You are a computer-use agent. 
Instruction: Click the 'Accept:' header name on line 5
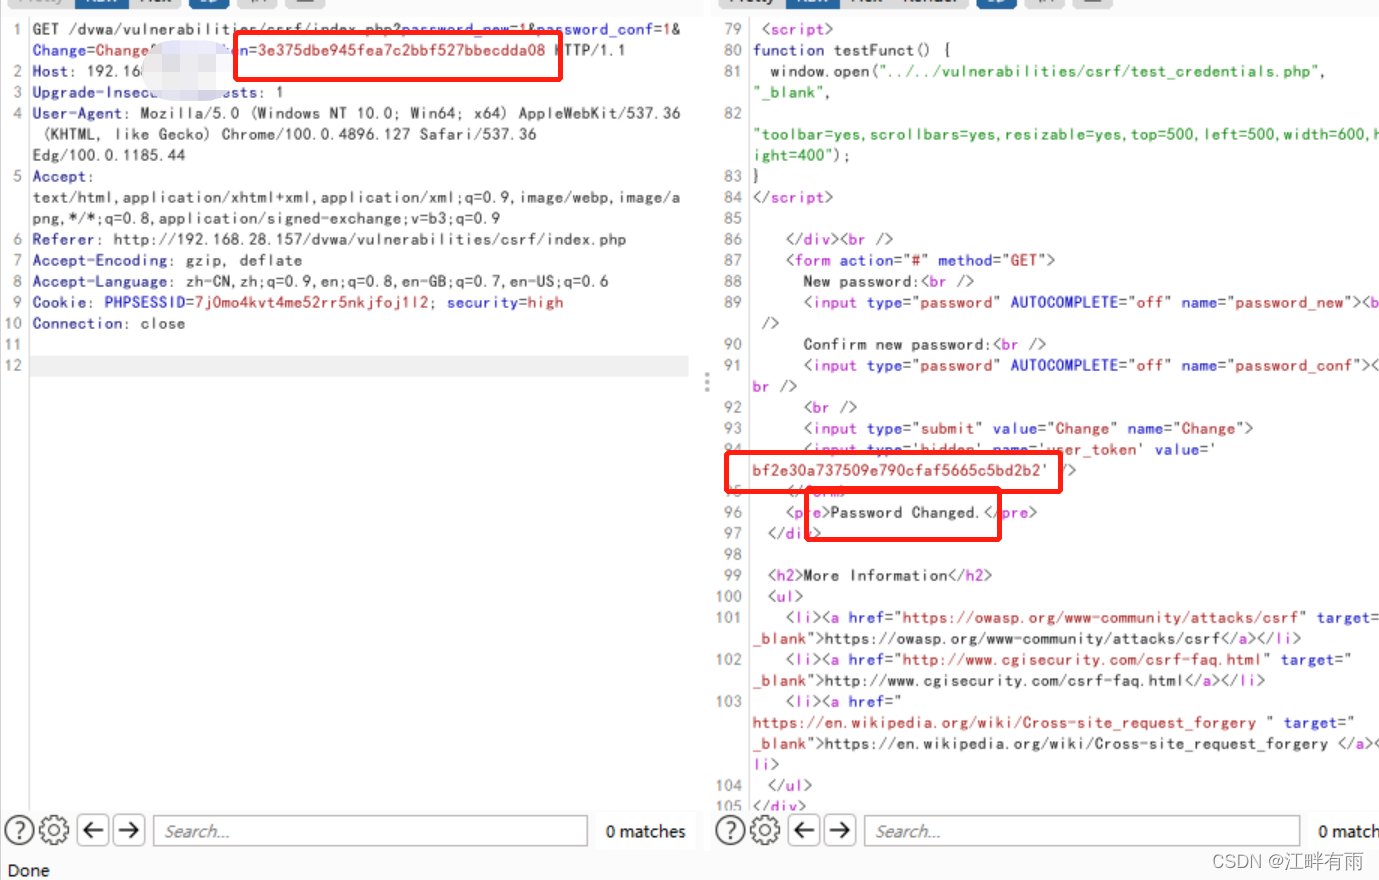click(x=61, y=176)
